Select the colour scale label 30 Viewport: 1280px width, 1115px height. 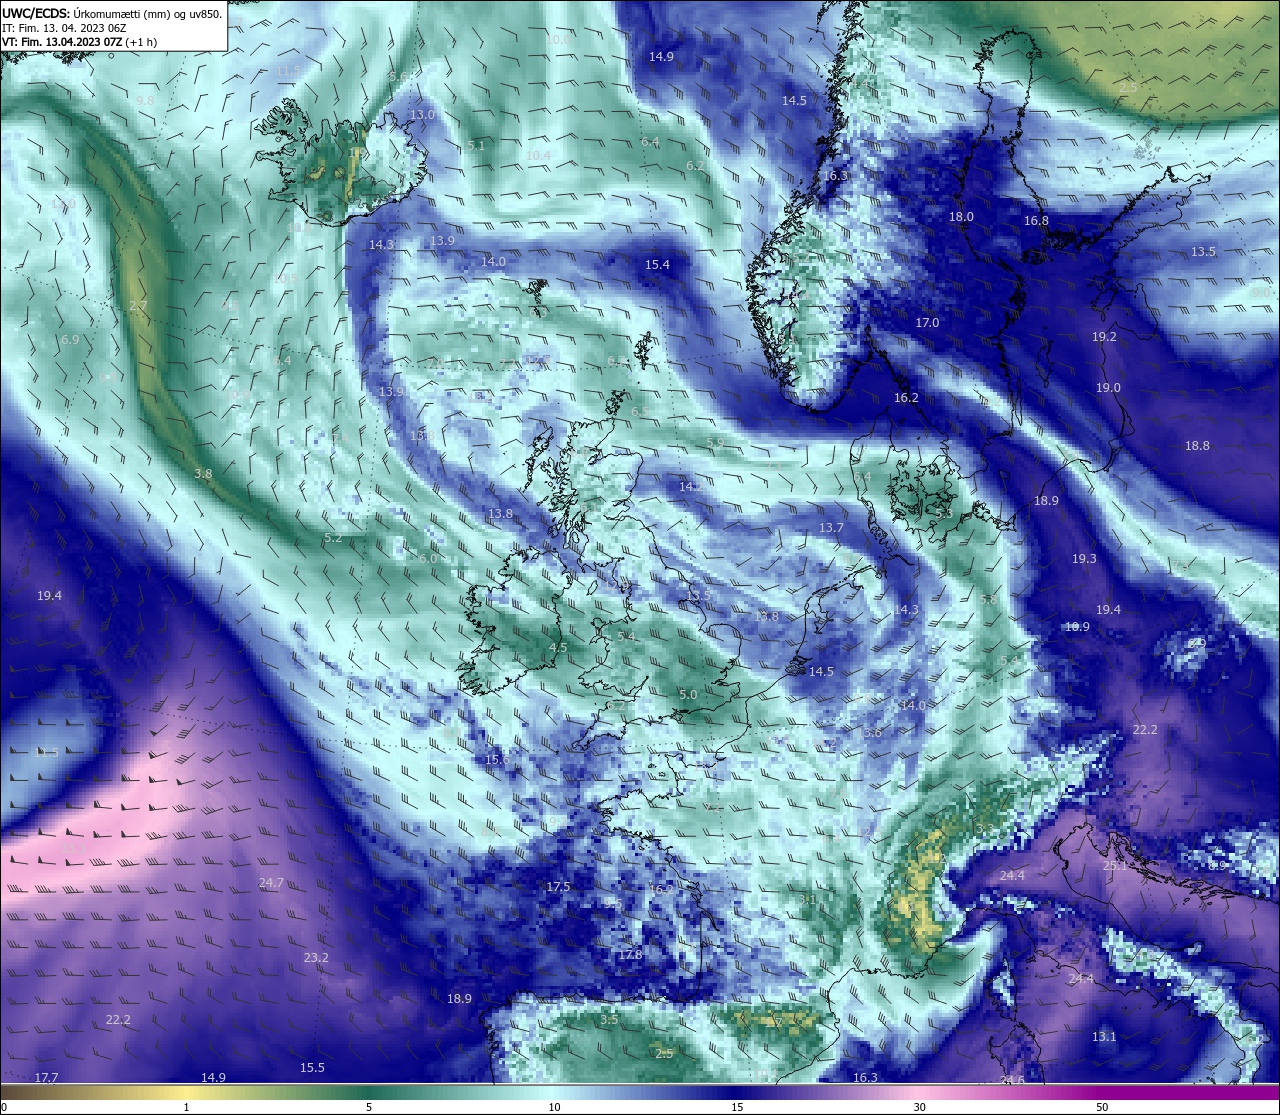pyautogui.click(x=919, y=1107)
